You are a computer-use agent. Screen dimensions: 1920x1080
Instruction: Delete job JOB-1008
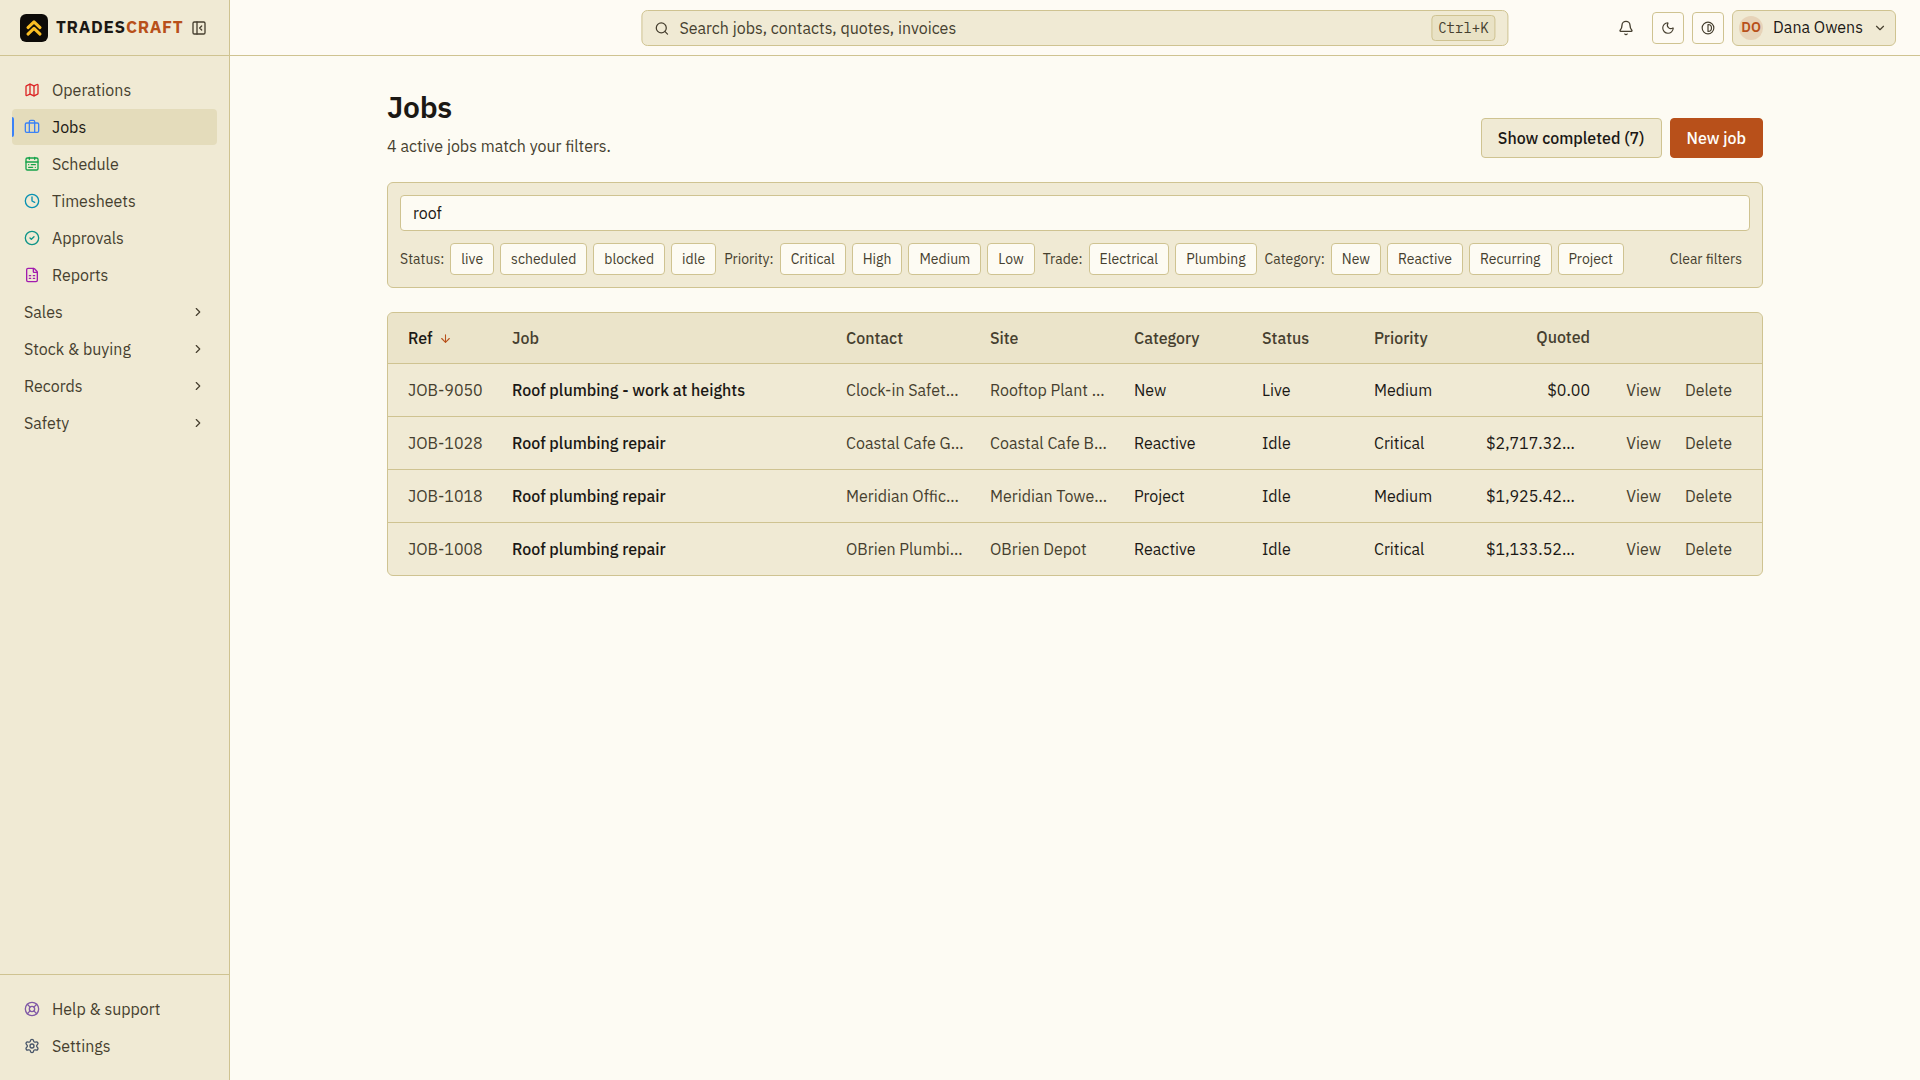coord(1708,549)
